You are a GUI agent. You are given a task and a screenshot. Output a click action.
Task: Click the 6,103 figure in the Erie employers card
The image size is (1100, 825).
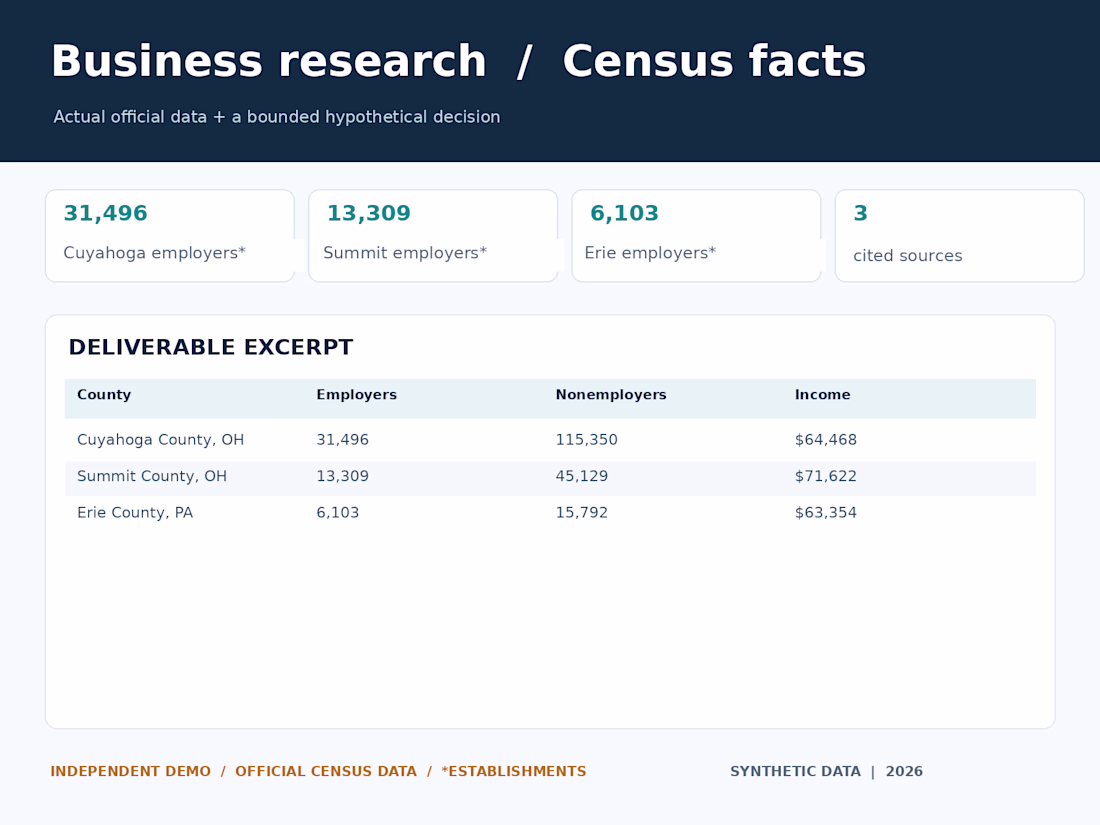(624, 213)
